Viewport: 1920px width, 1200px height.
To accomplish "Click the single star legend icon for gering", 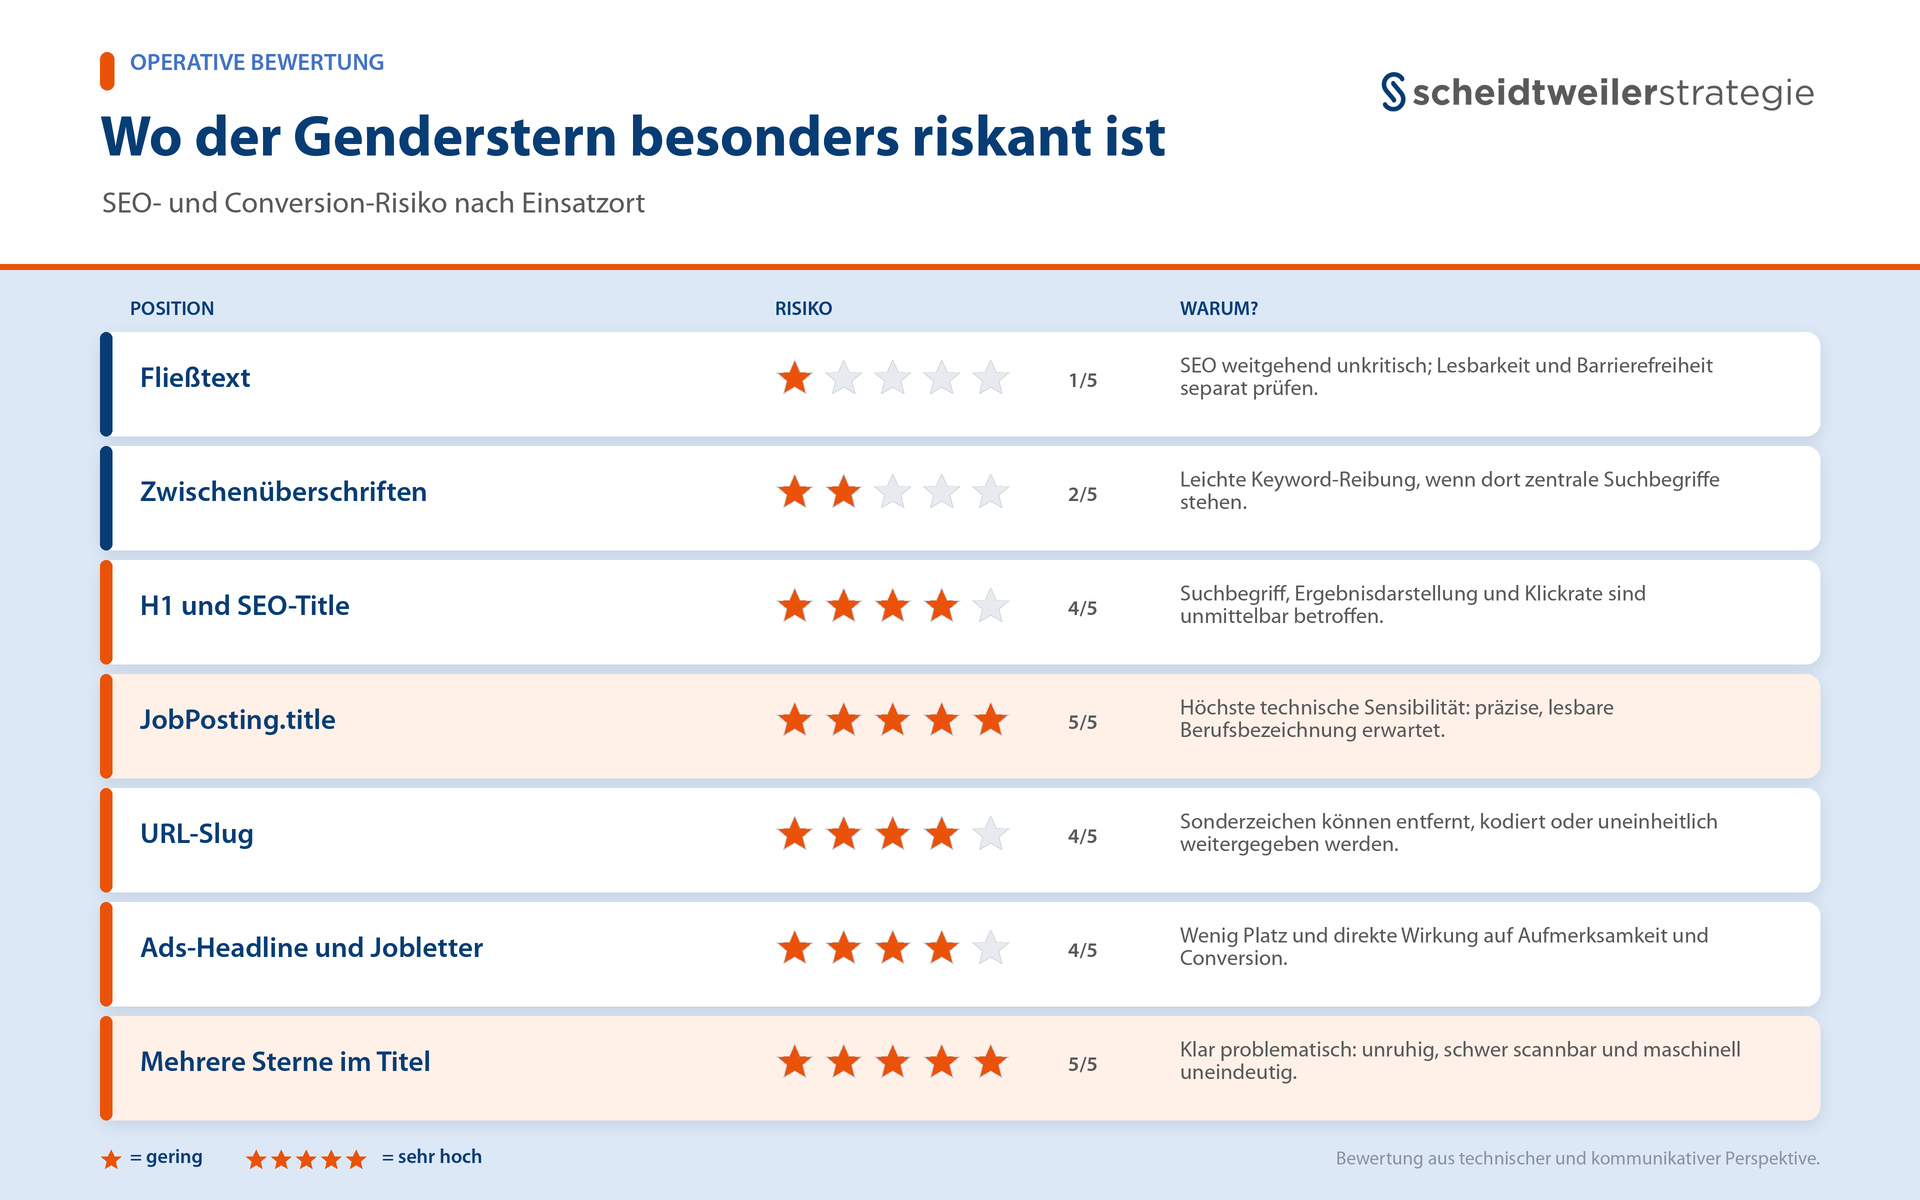I will (111, 1159).
